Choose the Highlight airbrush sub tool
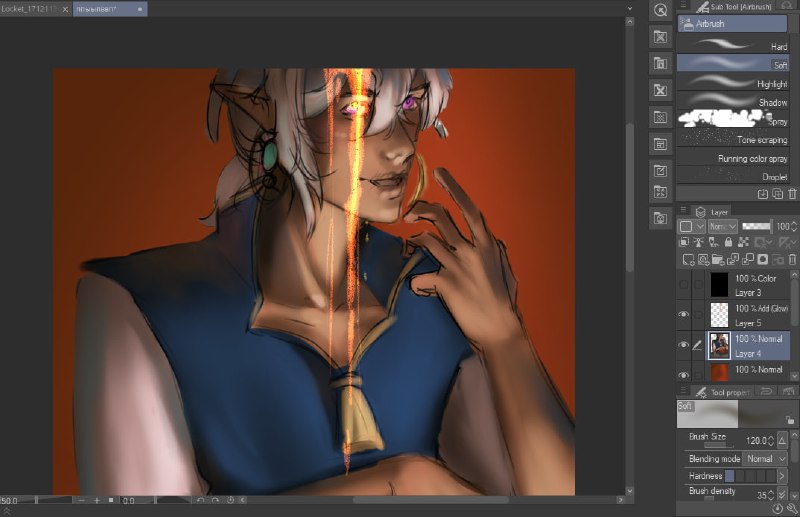800x517 pixels. click(x=733, y=83)
